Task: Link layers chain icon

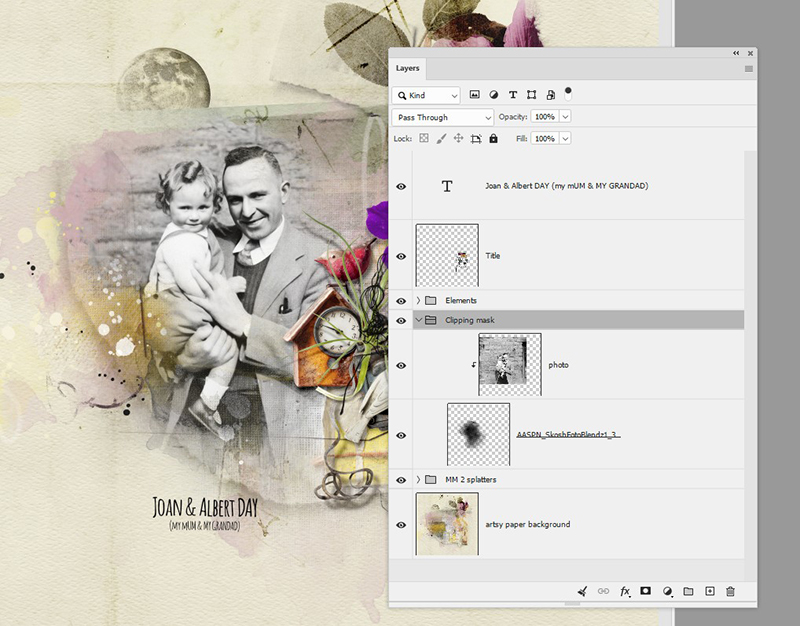Action: [604, 591]
